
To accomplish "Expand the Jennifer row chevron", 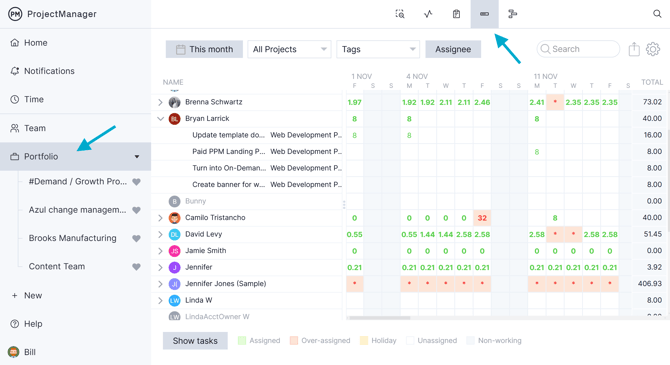I will (x=160, y=268).
